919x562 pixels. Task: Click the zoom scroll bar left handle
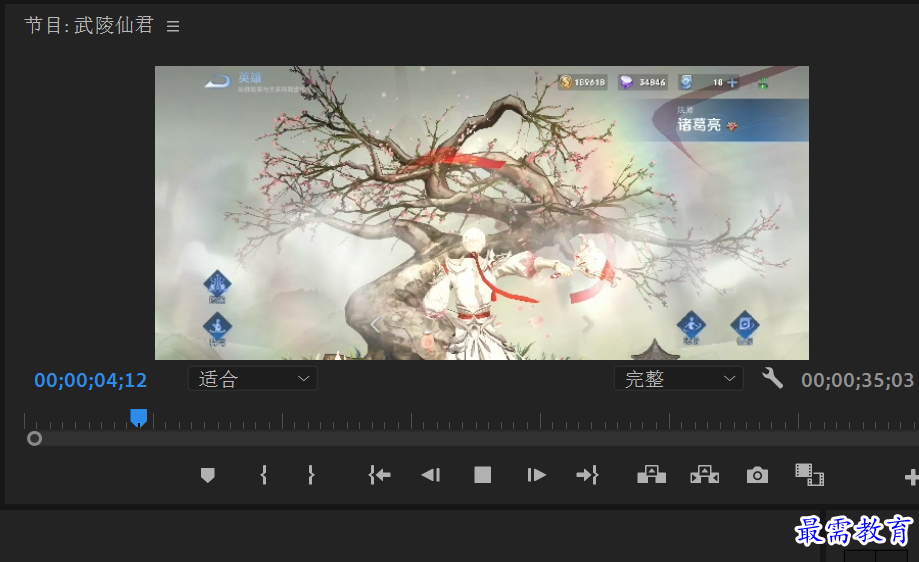coord(35,438)
